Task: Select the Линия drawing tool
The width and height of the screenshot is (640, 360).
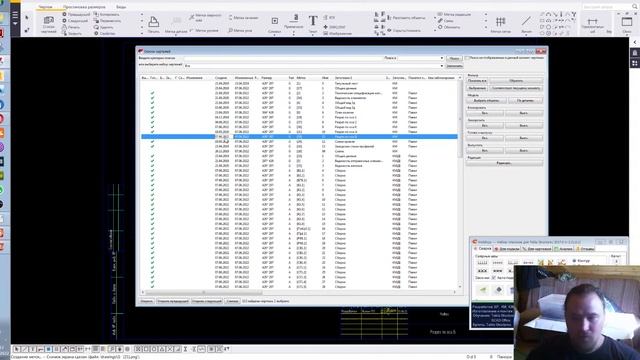Action: [x=527, y=24]
